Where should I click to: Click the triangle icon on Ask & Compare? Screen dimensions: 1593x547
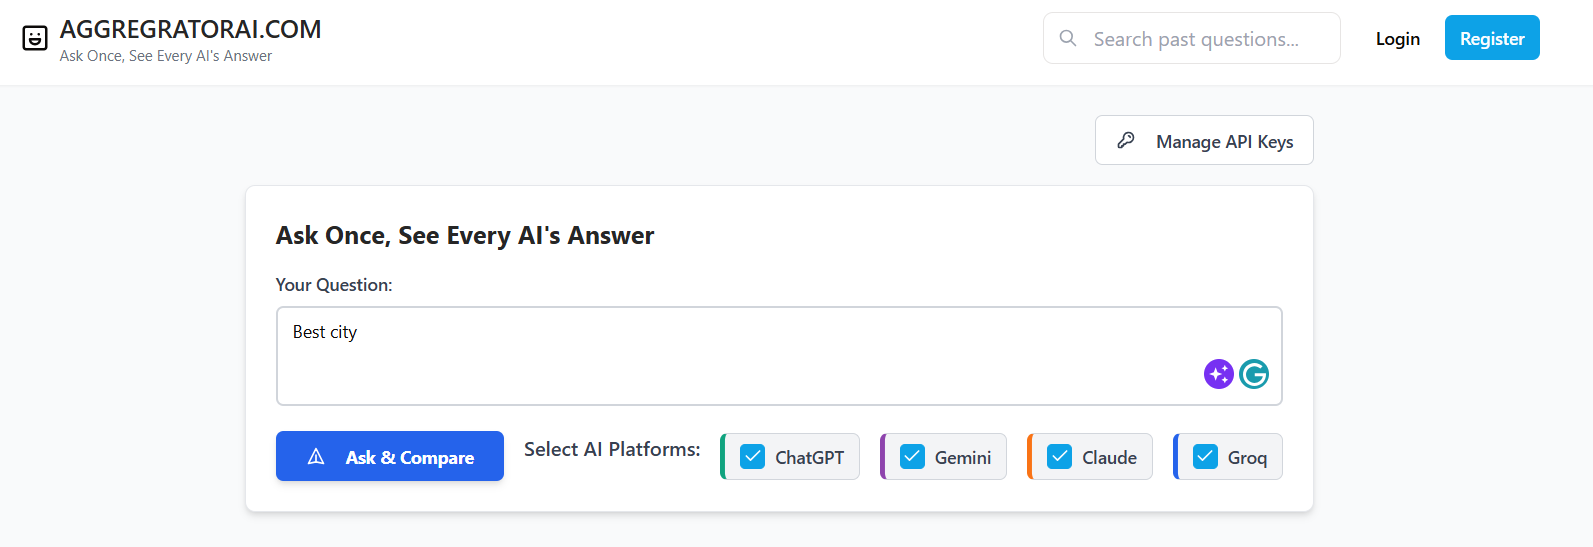[316, 457]
